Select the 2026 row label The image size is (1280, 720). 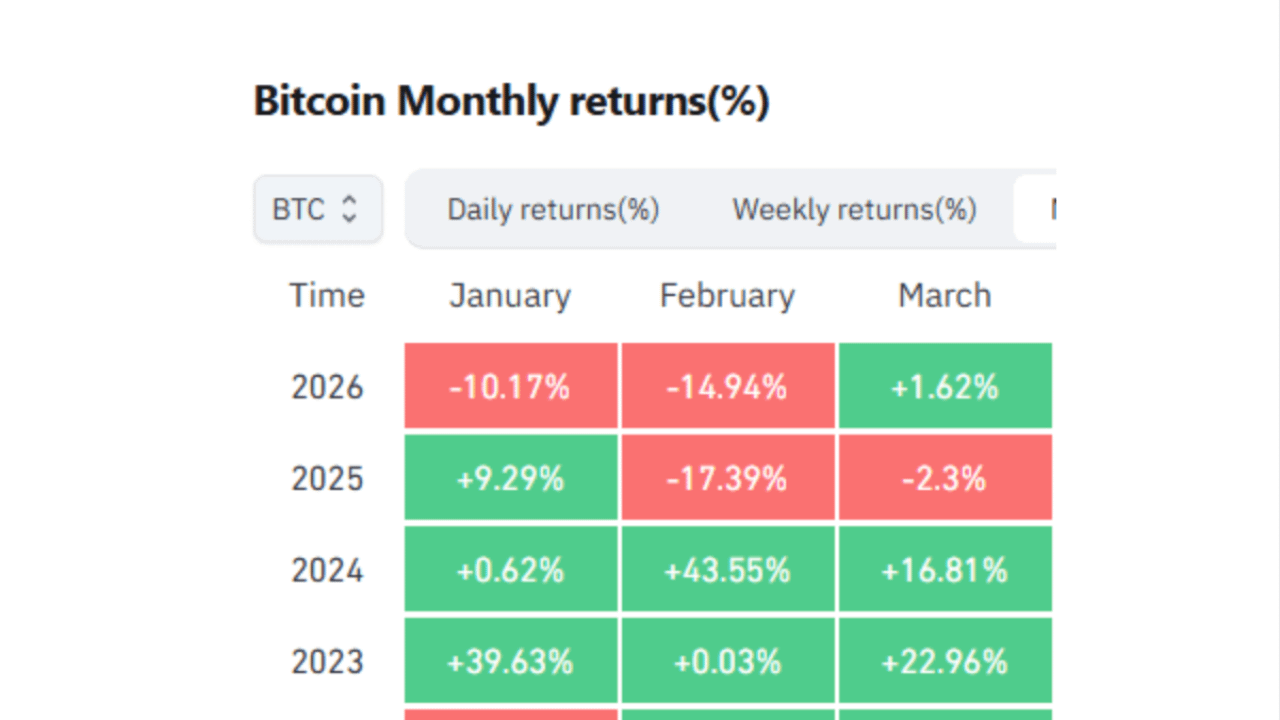coord(327,386)
